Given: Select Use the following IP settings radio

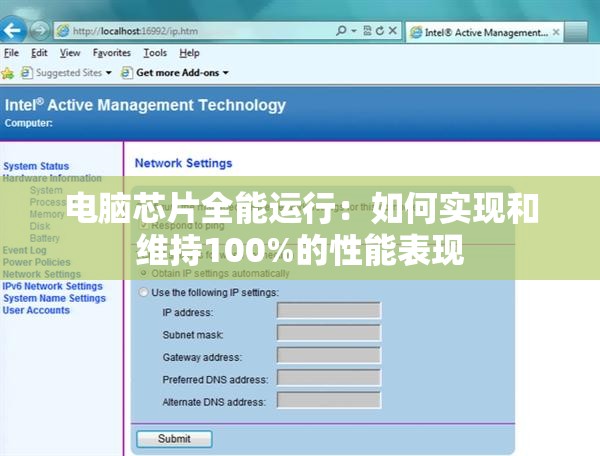Looking at the screenshot, I should [x=143, y=292].
